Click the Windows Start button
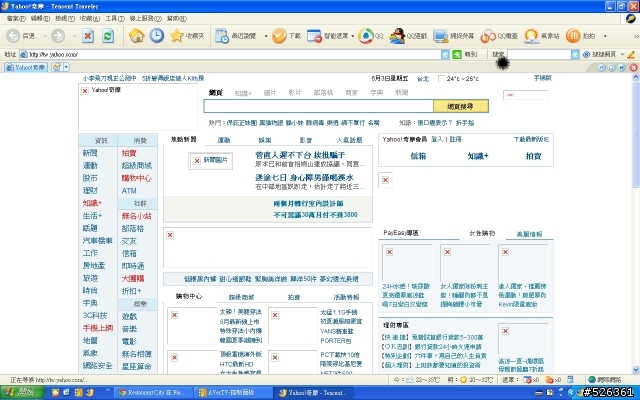Image resolution: width=640 pixels, height=400 pixels. [22, 393]
